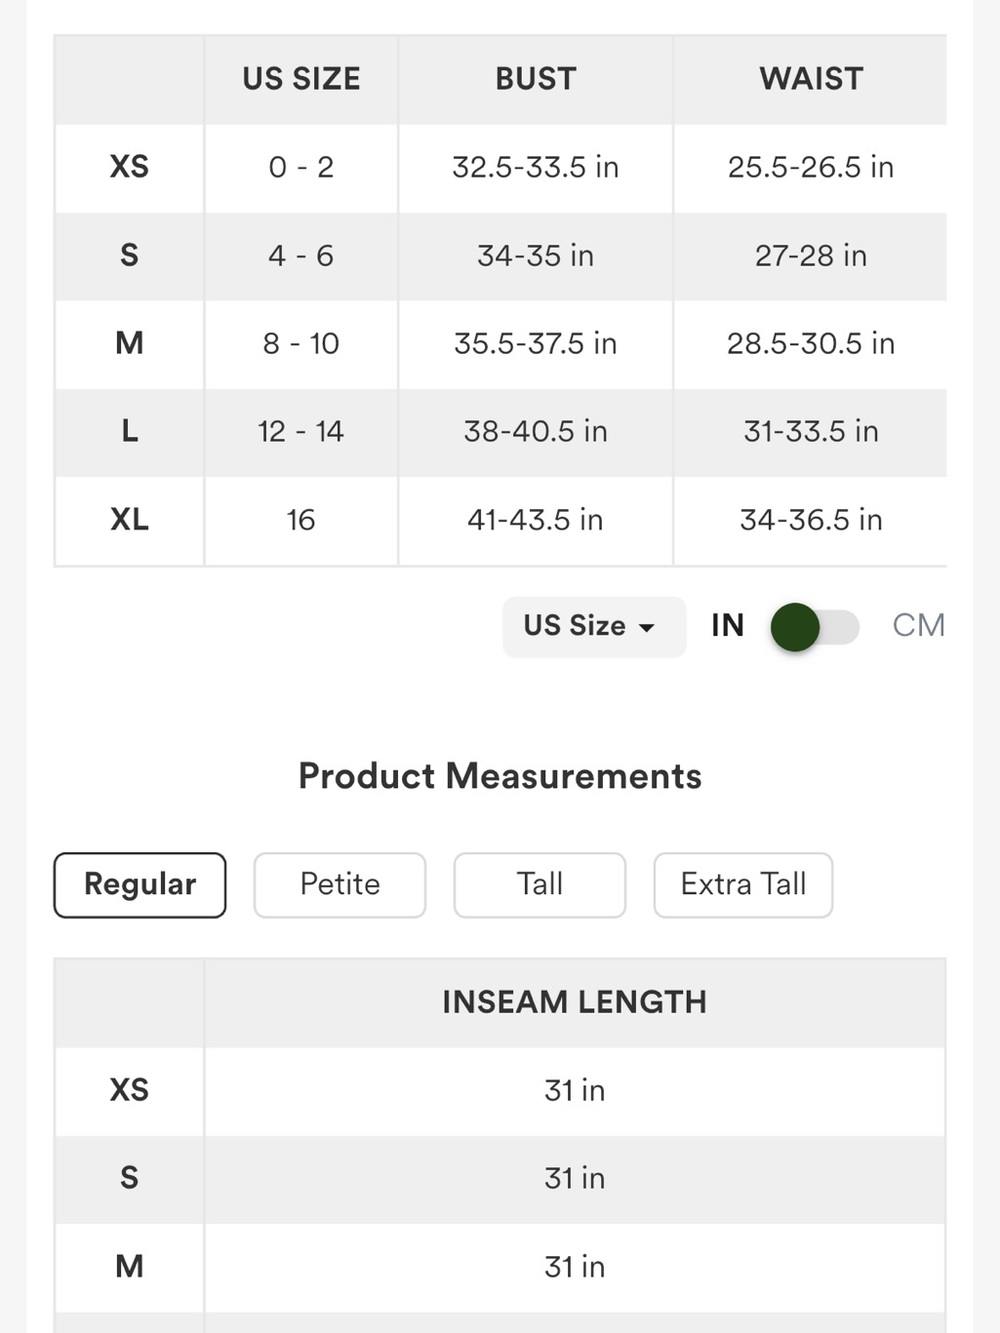Viewport: 1000px width, 1333px height.
Task: Select the IN unit label
Action: [x=728, y=626]
